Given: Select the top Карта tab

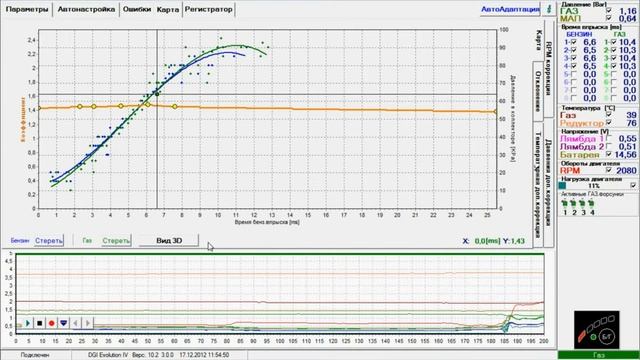Looking at the screenshot, I should (x=167, y=9).
